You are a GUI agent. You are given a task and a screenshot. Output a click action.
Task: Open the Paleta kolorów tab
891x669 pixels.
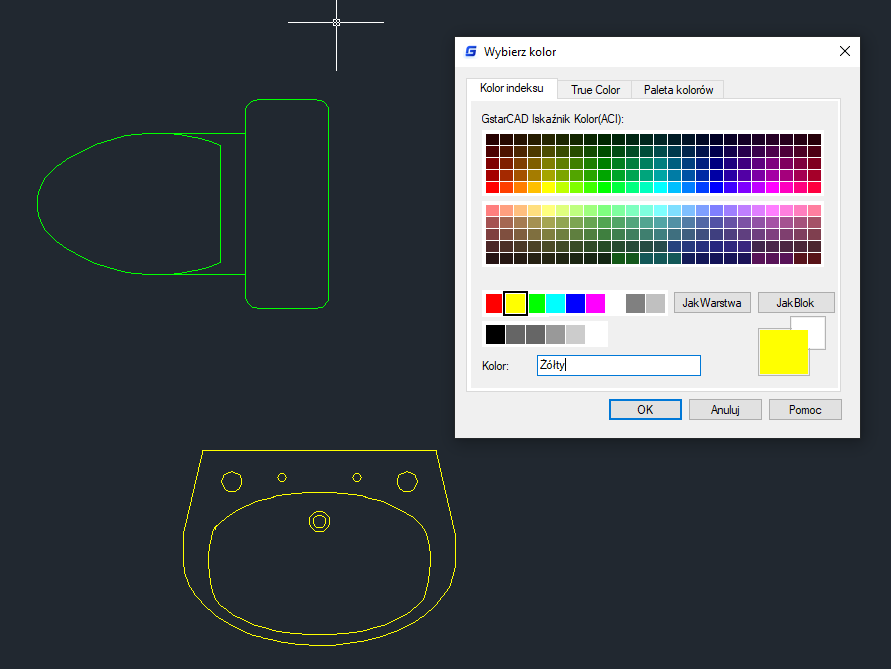[678, 90]
